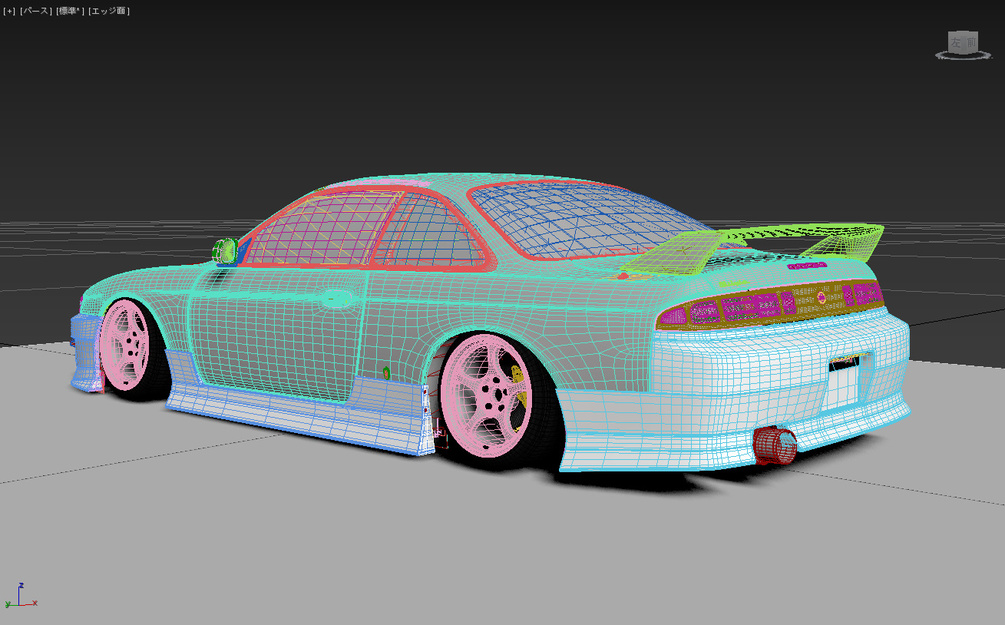Screen dimensions: 1005x625
Task: Select the pink rear wheel rim
Action: click(x=487, y=394)
